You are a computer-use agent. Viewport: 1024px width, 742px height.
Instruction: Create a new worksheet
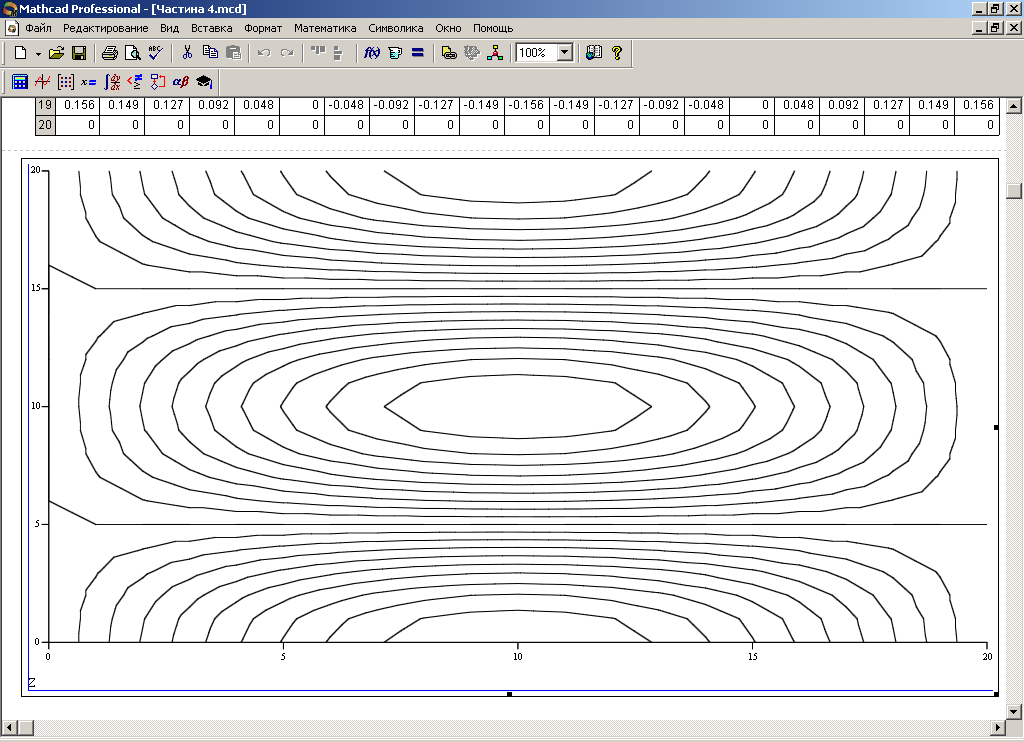[20, 53]
